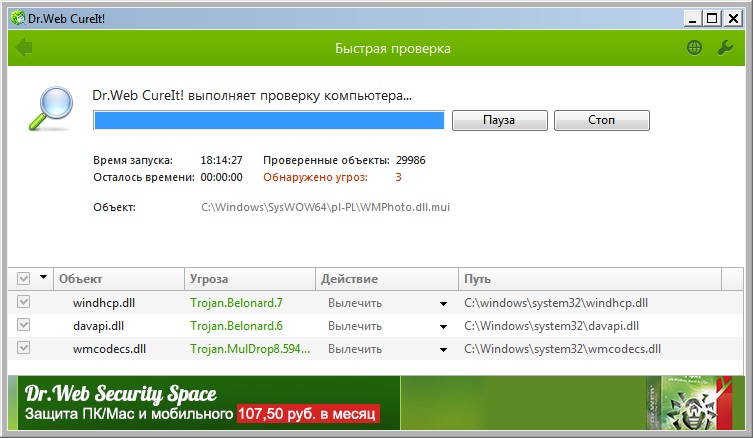The width and height of the screenshot is (753, 438).
Task: Click the Dr.Web product box image
Action: pos(690,402)
